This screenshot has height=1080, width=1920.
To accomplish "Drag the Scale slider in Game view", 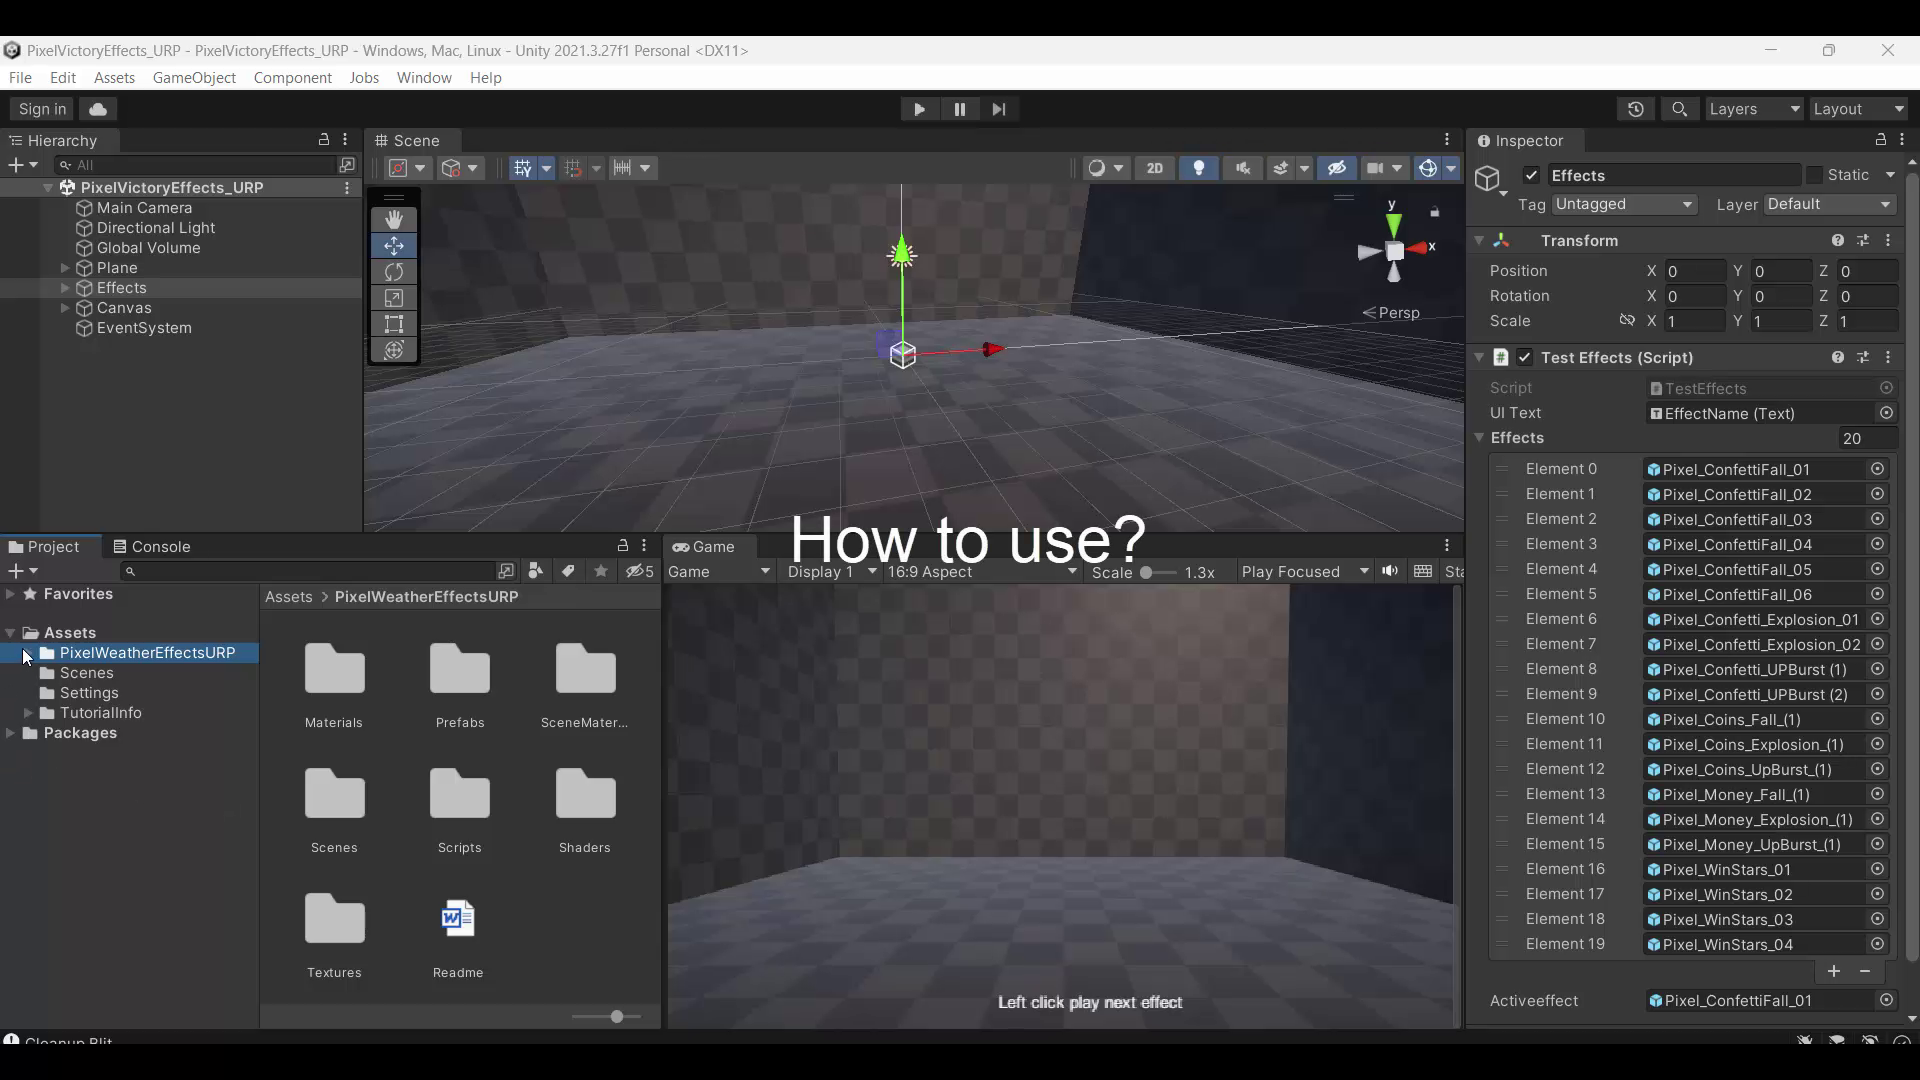I will pos(1146,571).
